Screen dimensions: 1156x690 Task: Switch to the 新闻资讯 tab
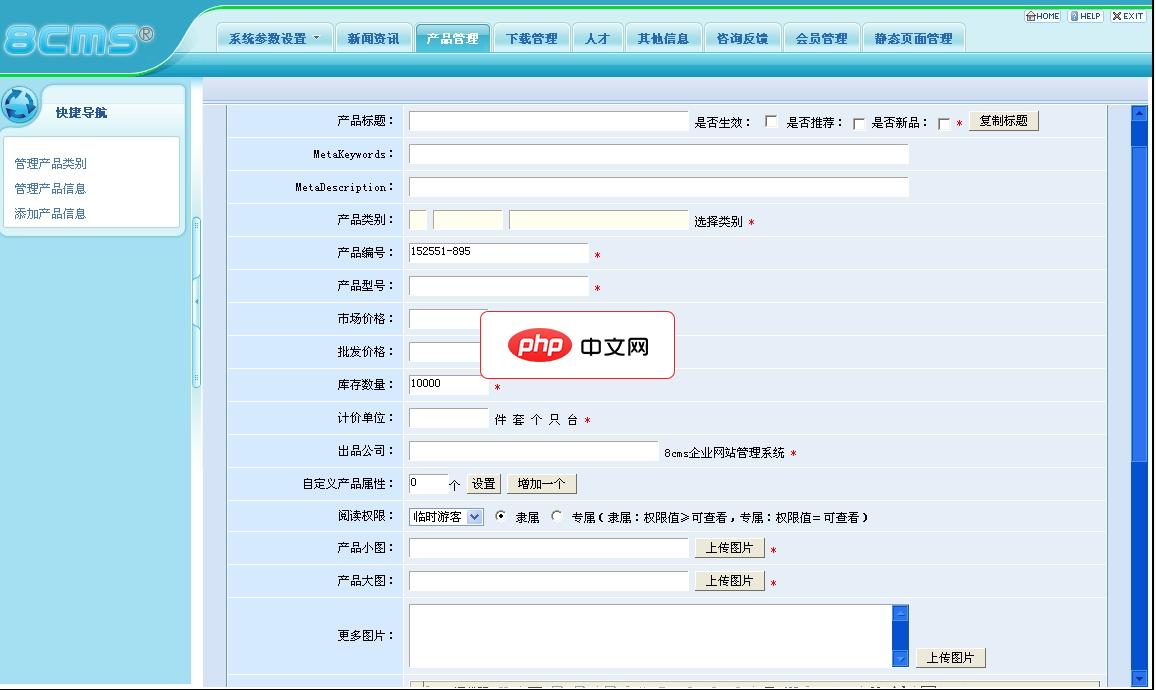coord(373,38)
